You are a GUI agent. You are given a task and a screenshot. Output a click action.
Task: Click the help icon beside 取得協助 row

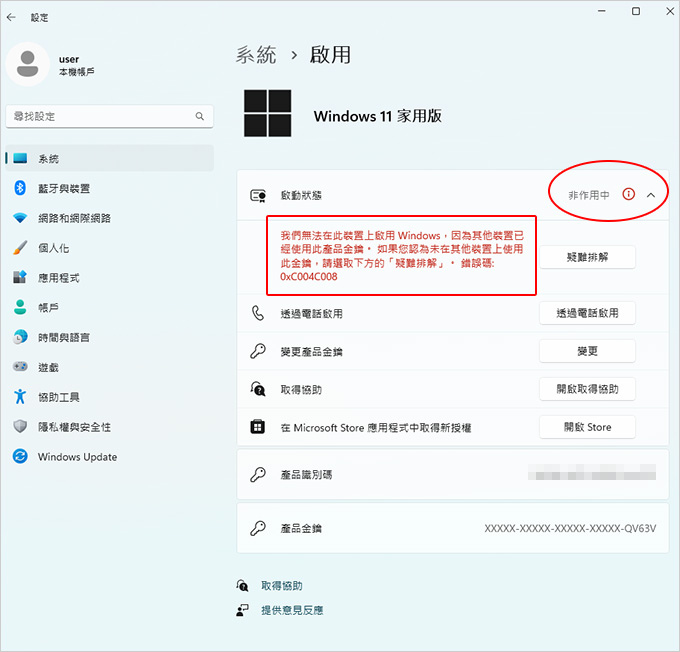tap(258, 389)
